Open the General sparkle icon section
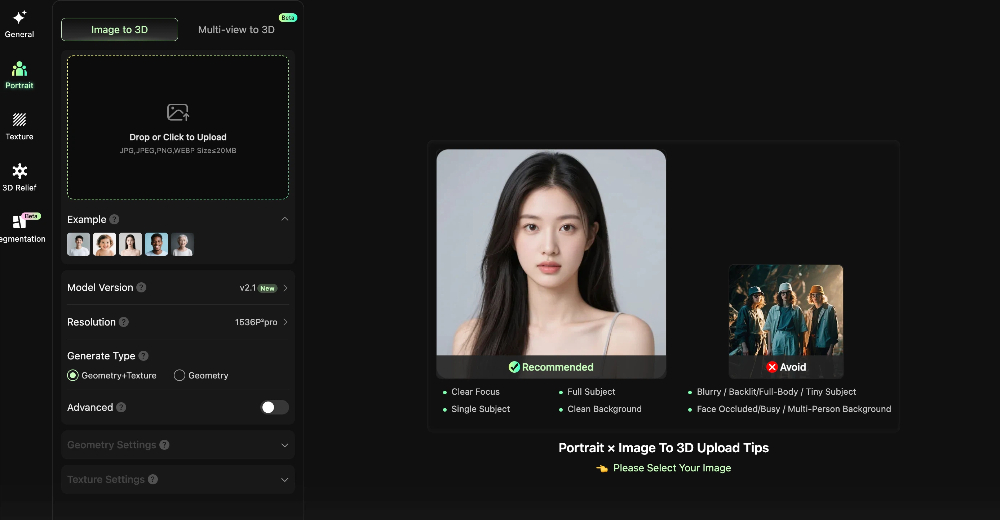1000x520 pixels. tap(19, 18)
